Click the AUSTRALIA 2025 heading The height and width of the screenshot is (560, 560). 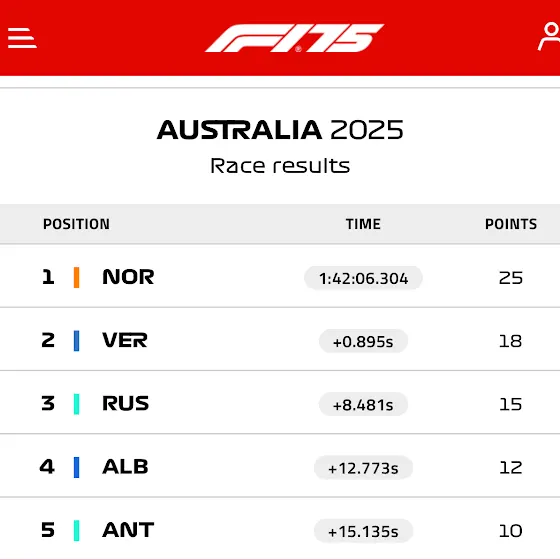pyautogui.click(x=280, y=130)
